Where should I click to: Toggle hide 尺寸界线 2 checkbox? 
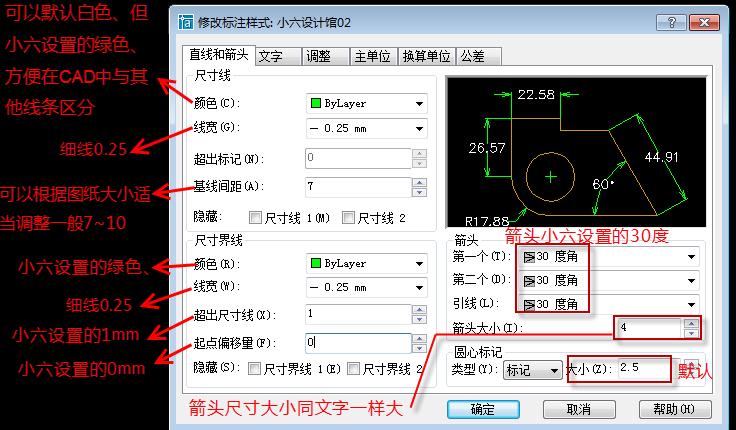353,369
